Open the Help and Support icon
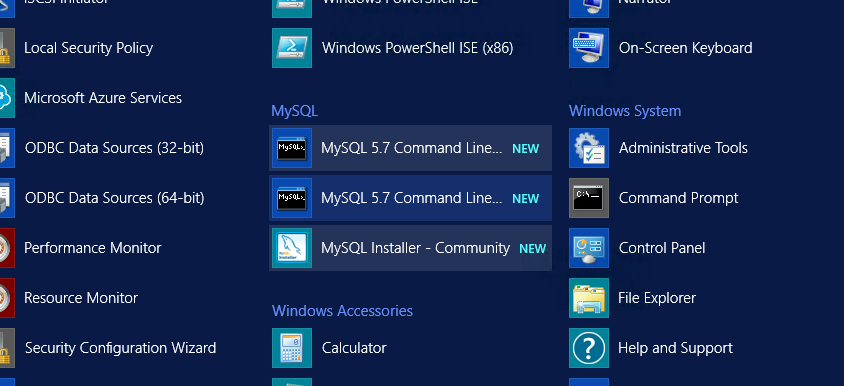 (x=589, y=348)
